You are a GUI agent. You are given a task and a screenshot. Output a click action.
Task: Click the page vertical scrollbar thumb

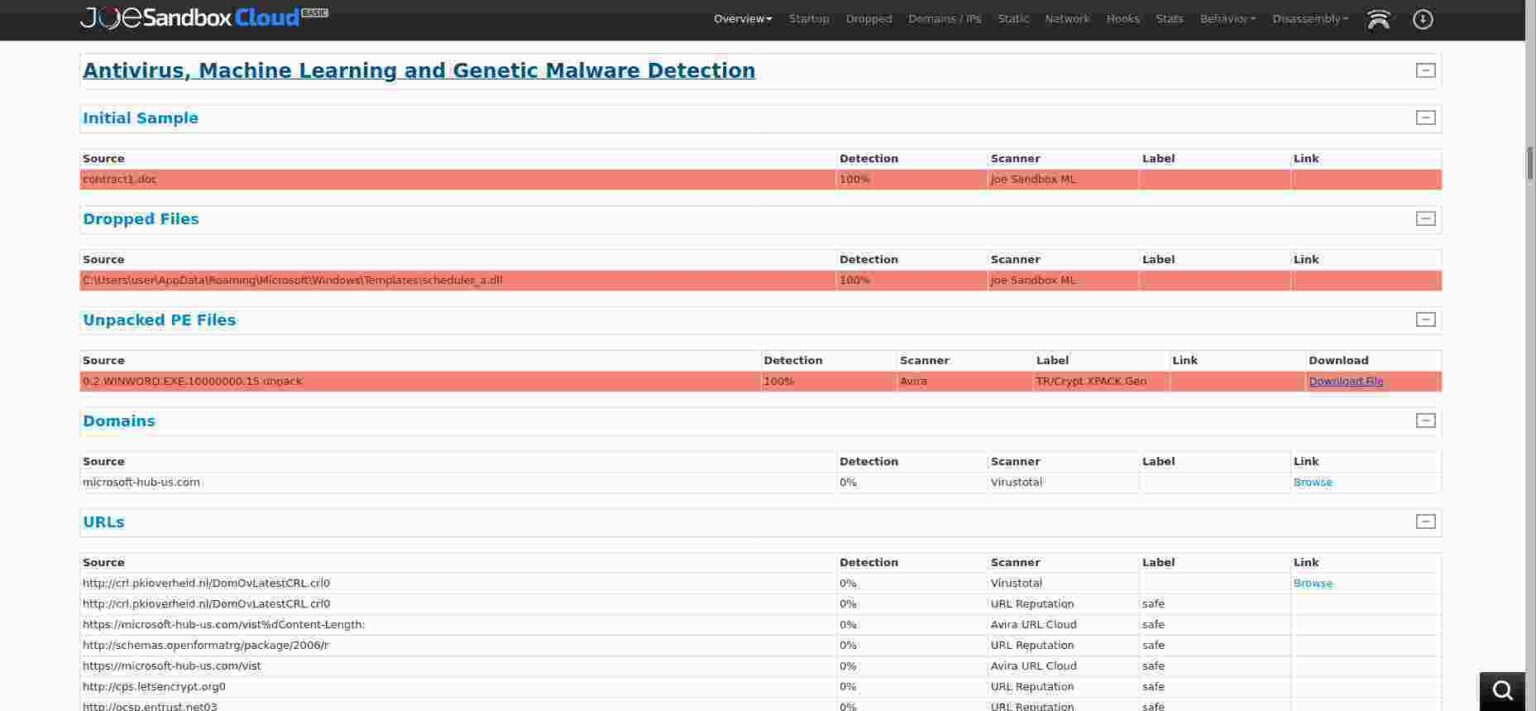(x=1529, y=162)
